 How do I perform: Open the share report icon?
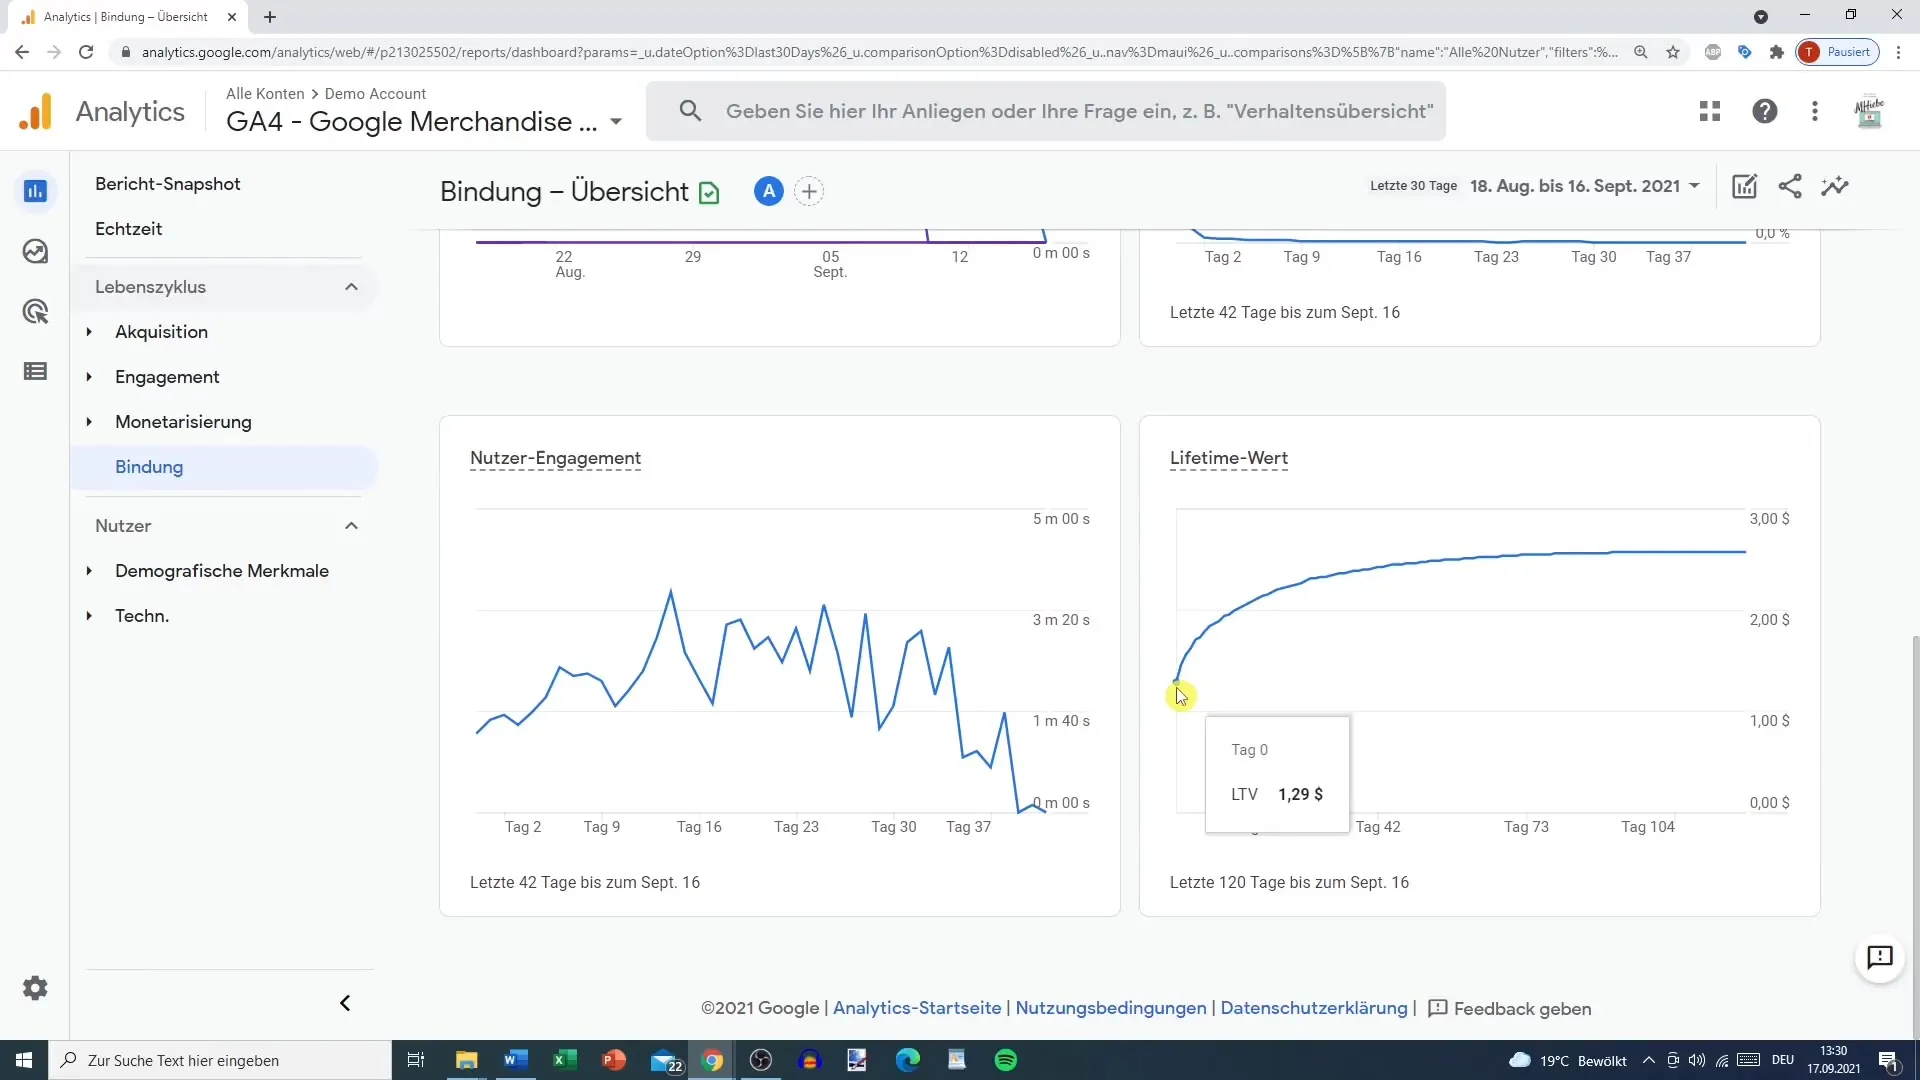1789,186
